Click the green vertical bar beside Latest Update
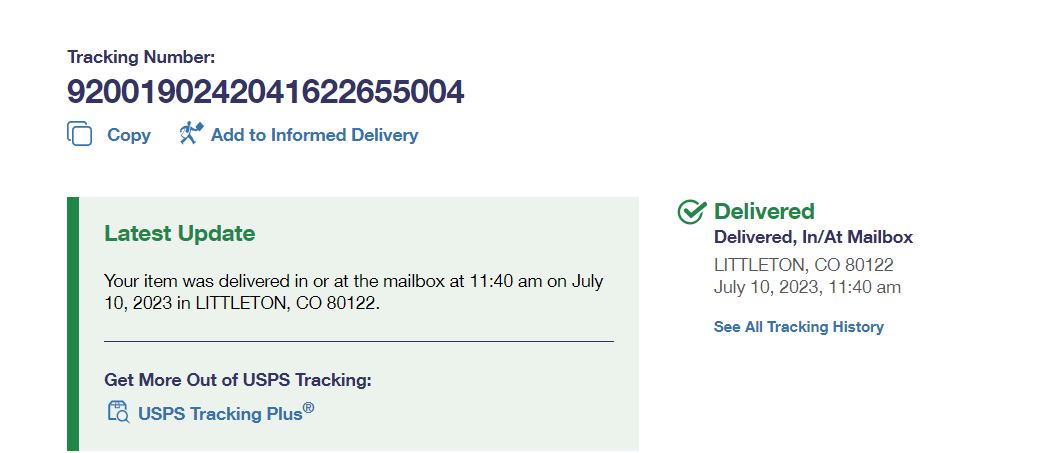The image size is (1056, 453). click(x=72, y=323)
